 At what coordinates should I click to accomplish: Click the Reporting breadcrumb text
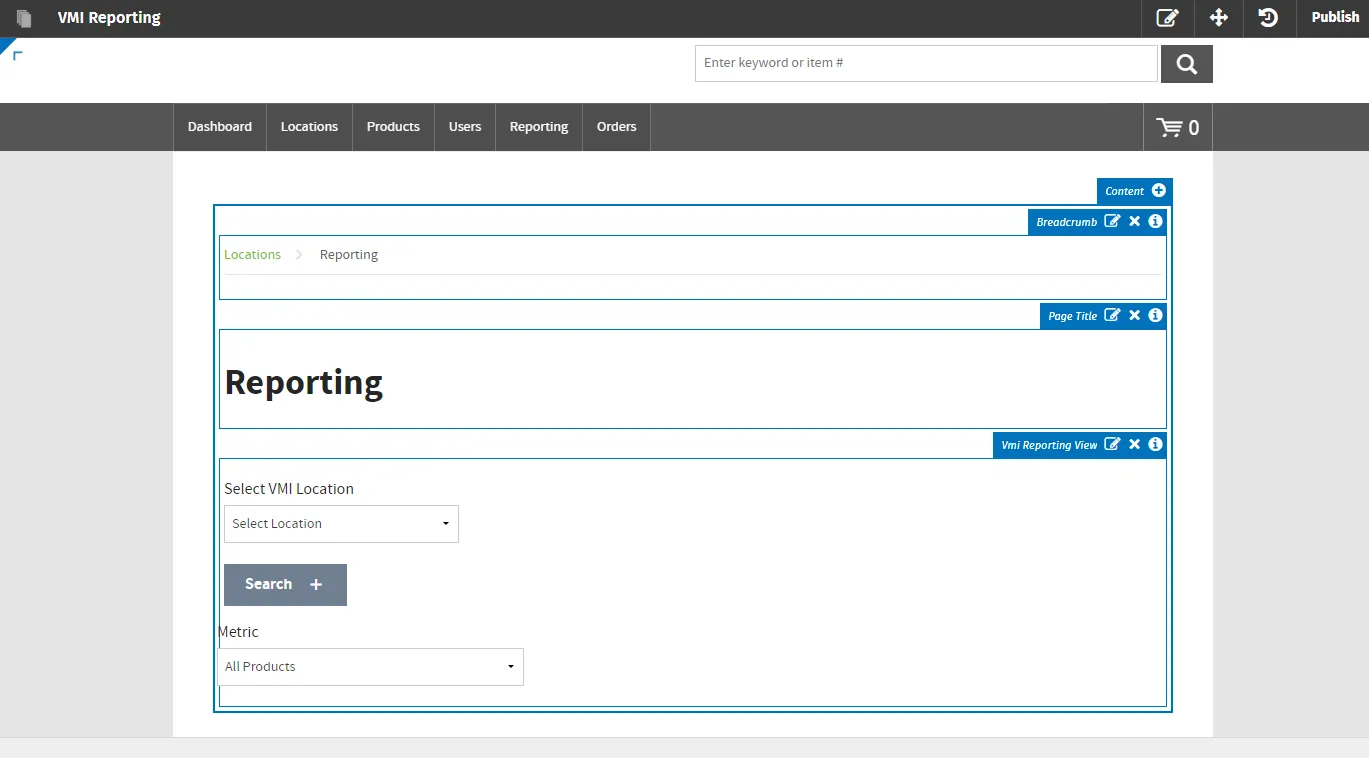pyautogui.click(x=349, y=255)
